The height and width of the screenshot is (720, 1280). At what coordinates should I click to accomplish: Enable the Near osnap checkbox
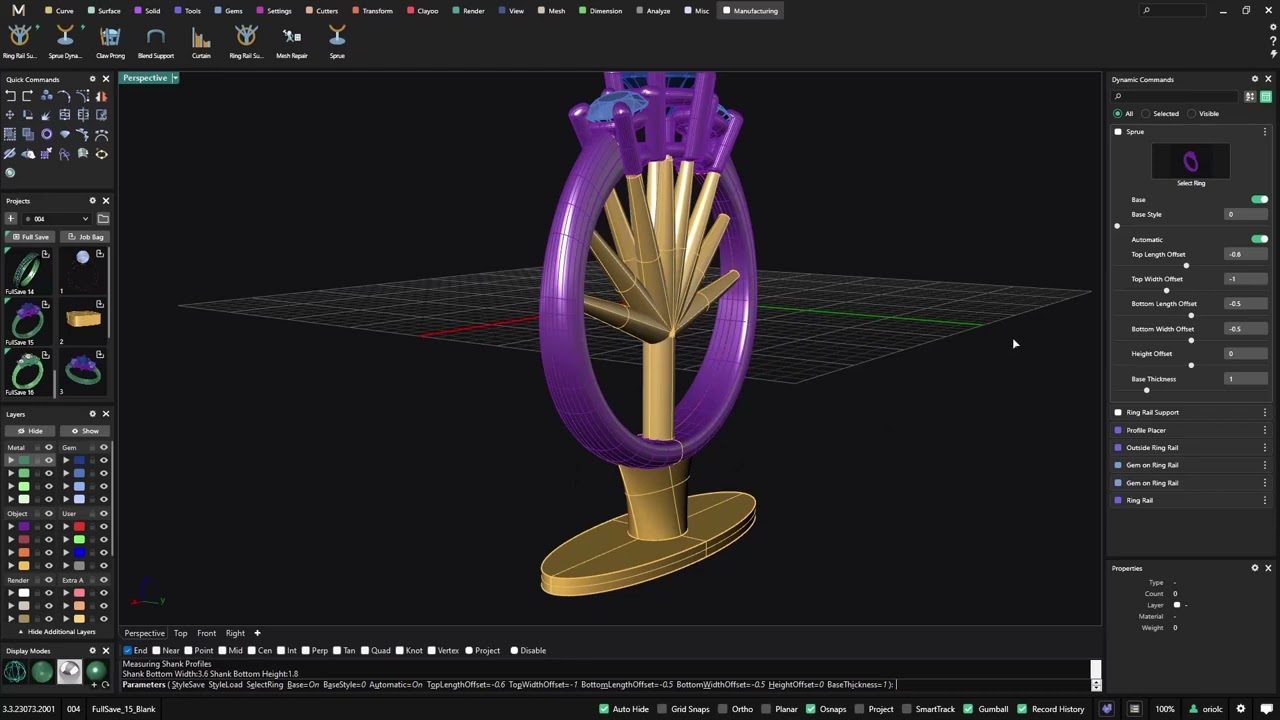pos(156,651)
